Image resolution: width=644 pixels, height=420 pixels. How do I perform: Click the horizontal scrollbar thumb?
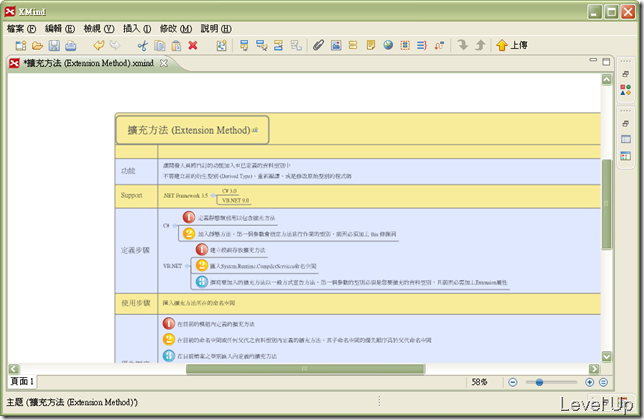pyautogui.click(x=305, y=369)
